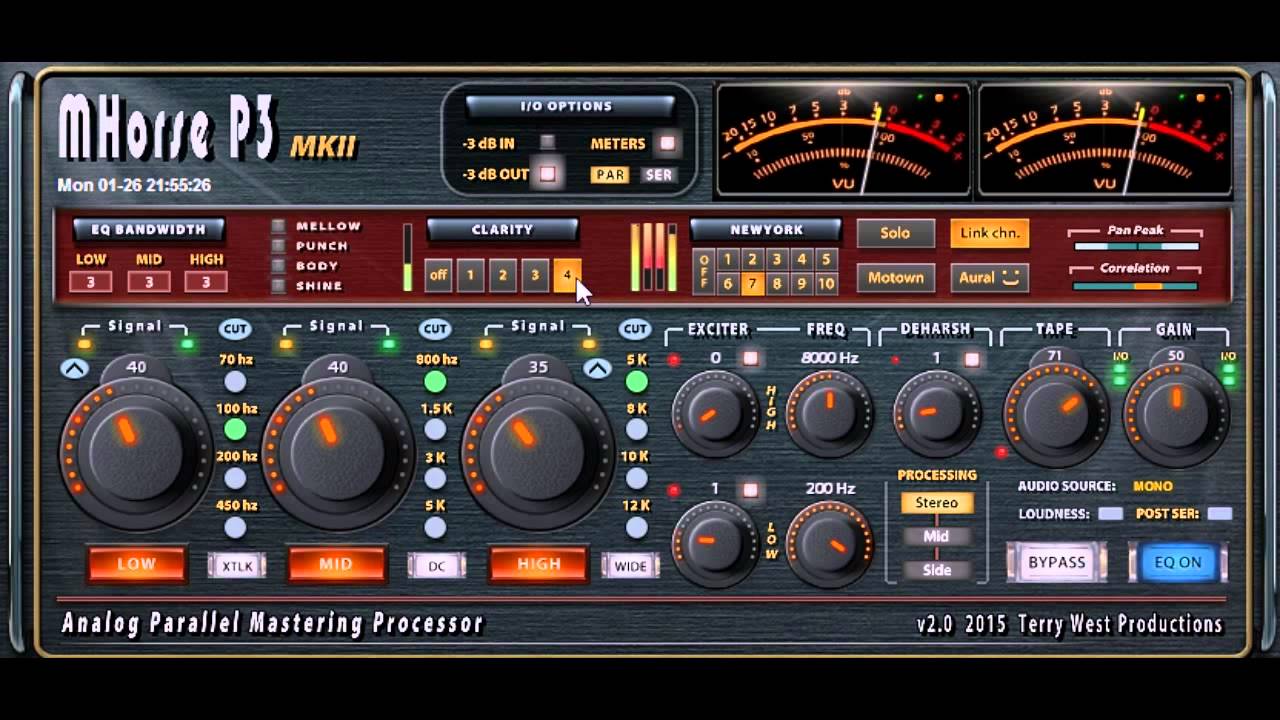Viewport: 1280px width, 720px height.
Task: Set Clarity to off
Action: 438,275
